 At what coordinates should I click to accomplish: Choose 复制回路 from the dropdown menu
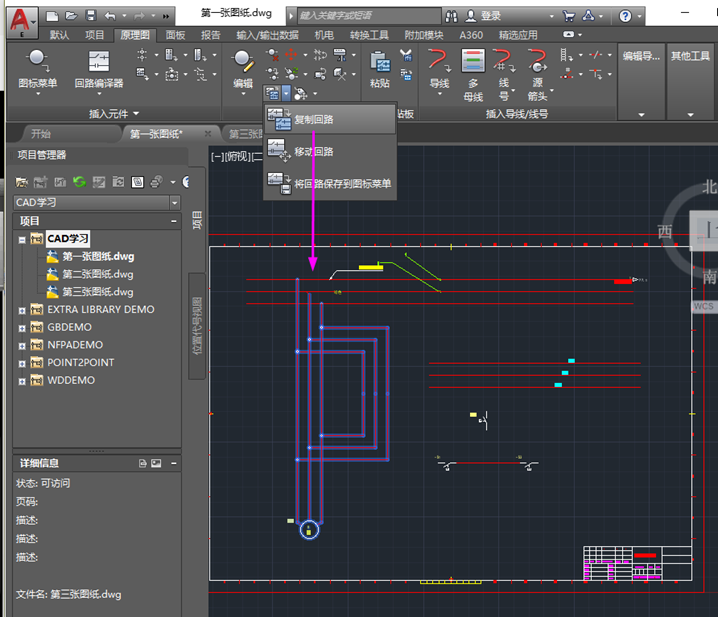[314, 120]
